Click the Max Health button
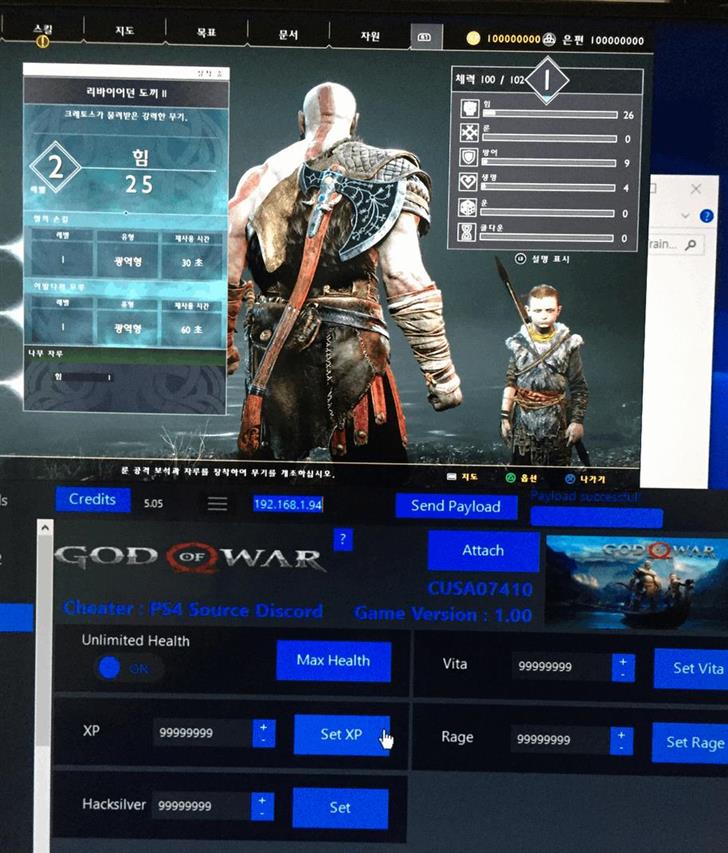This screenshot has height=853, width=728. click(334, 661)
